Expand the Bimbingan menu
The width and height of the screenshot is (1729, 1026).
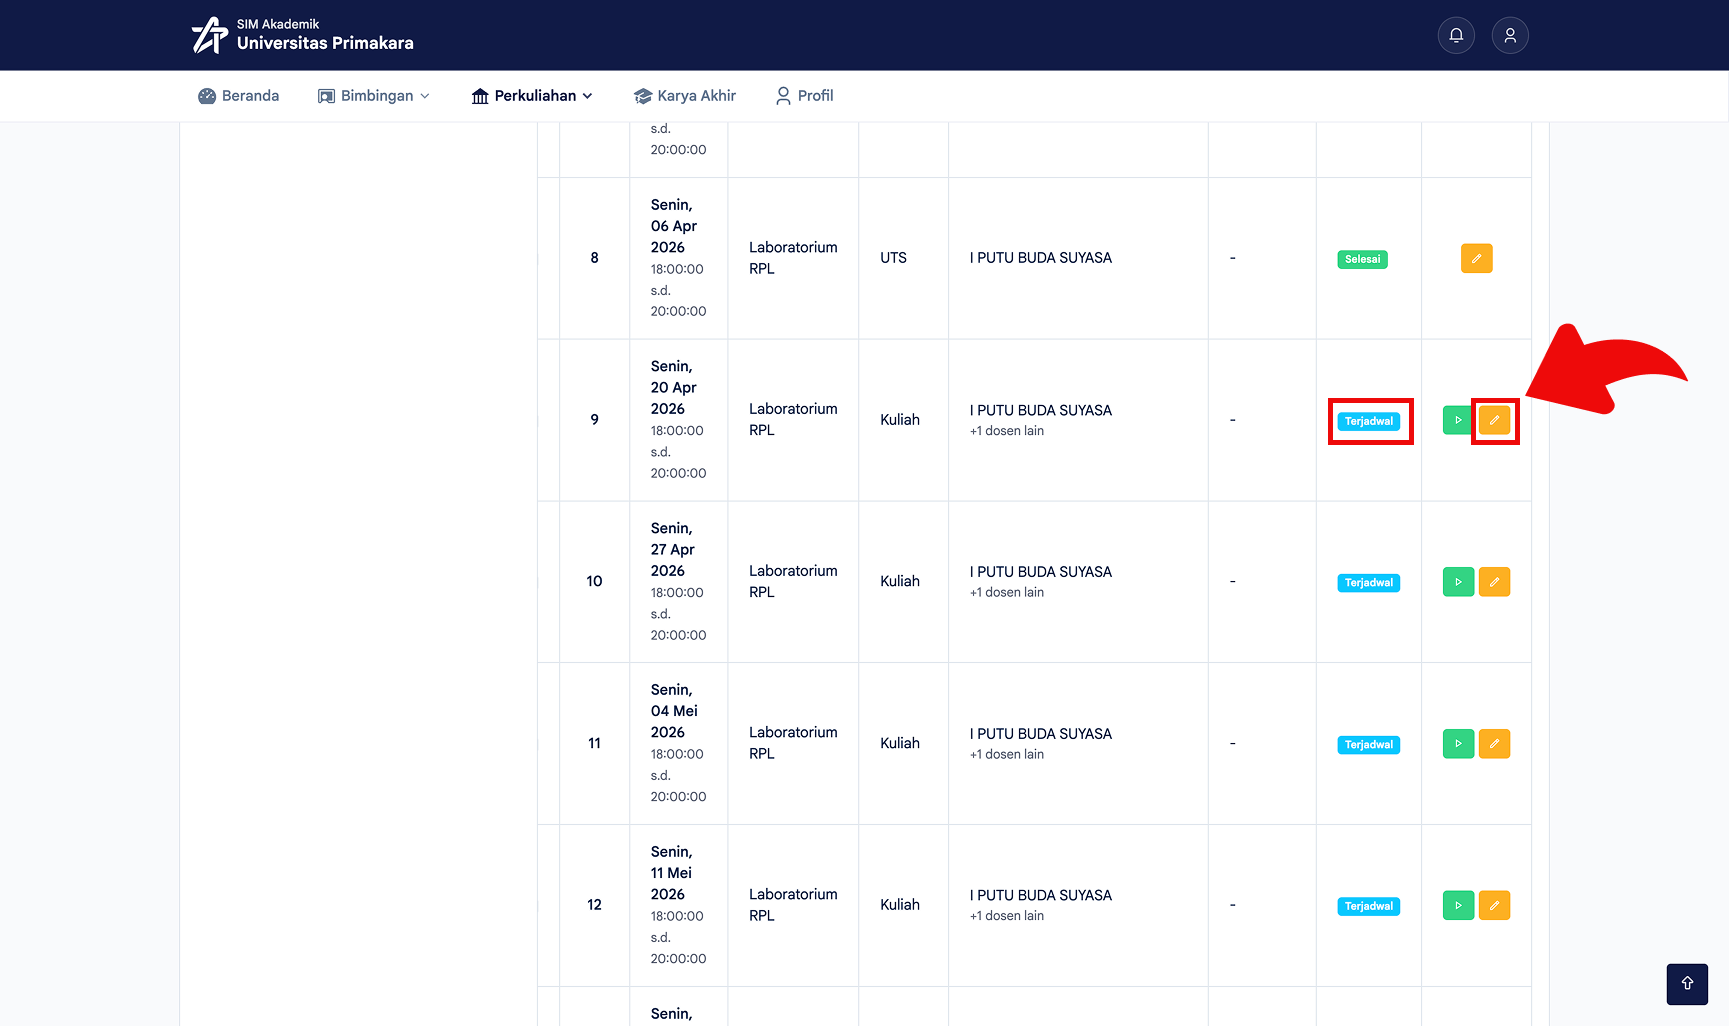[x=374, y=96]
